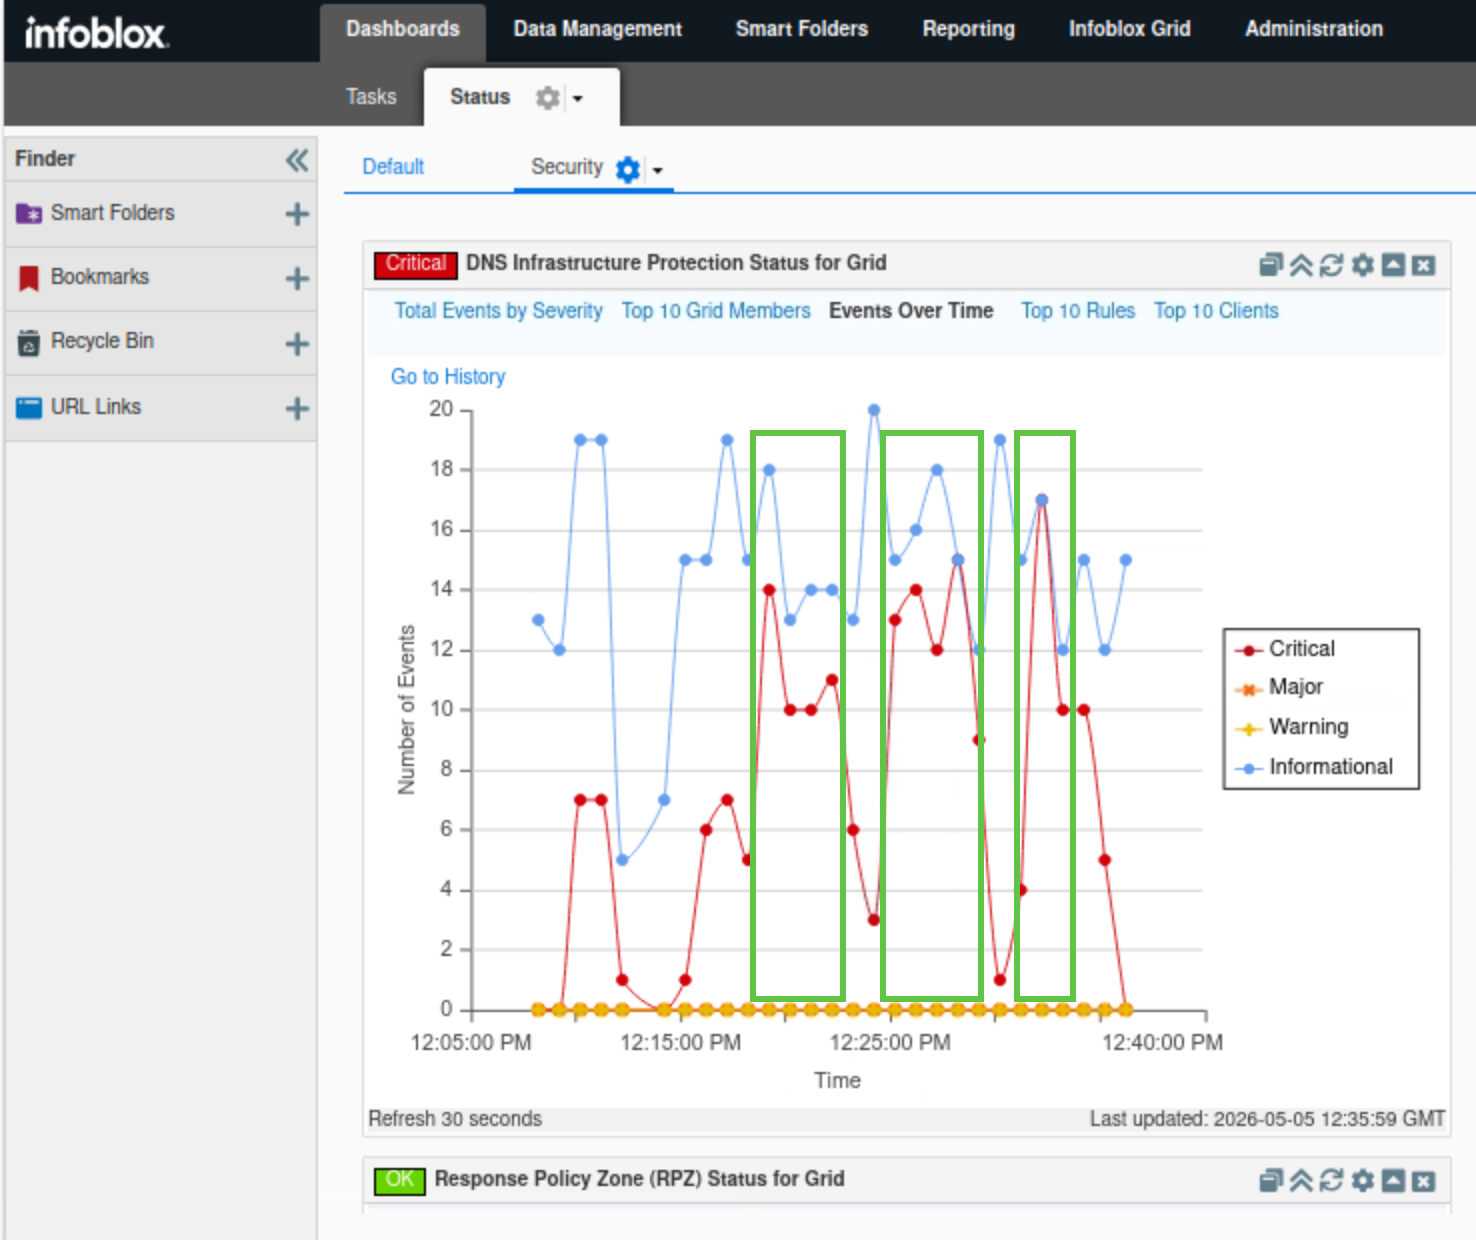Click the red Bookmarks icon in Finder
Viewport: 1476px width, 1240px height.
[29, 278]
